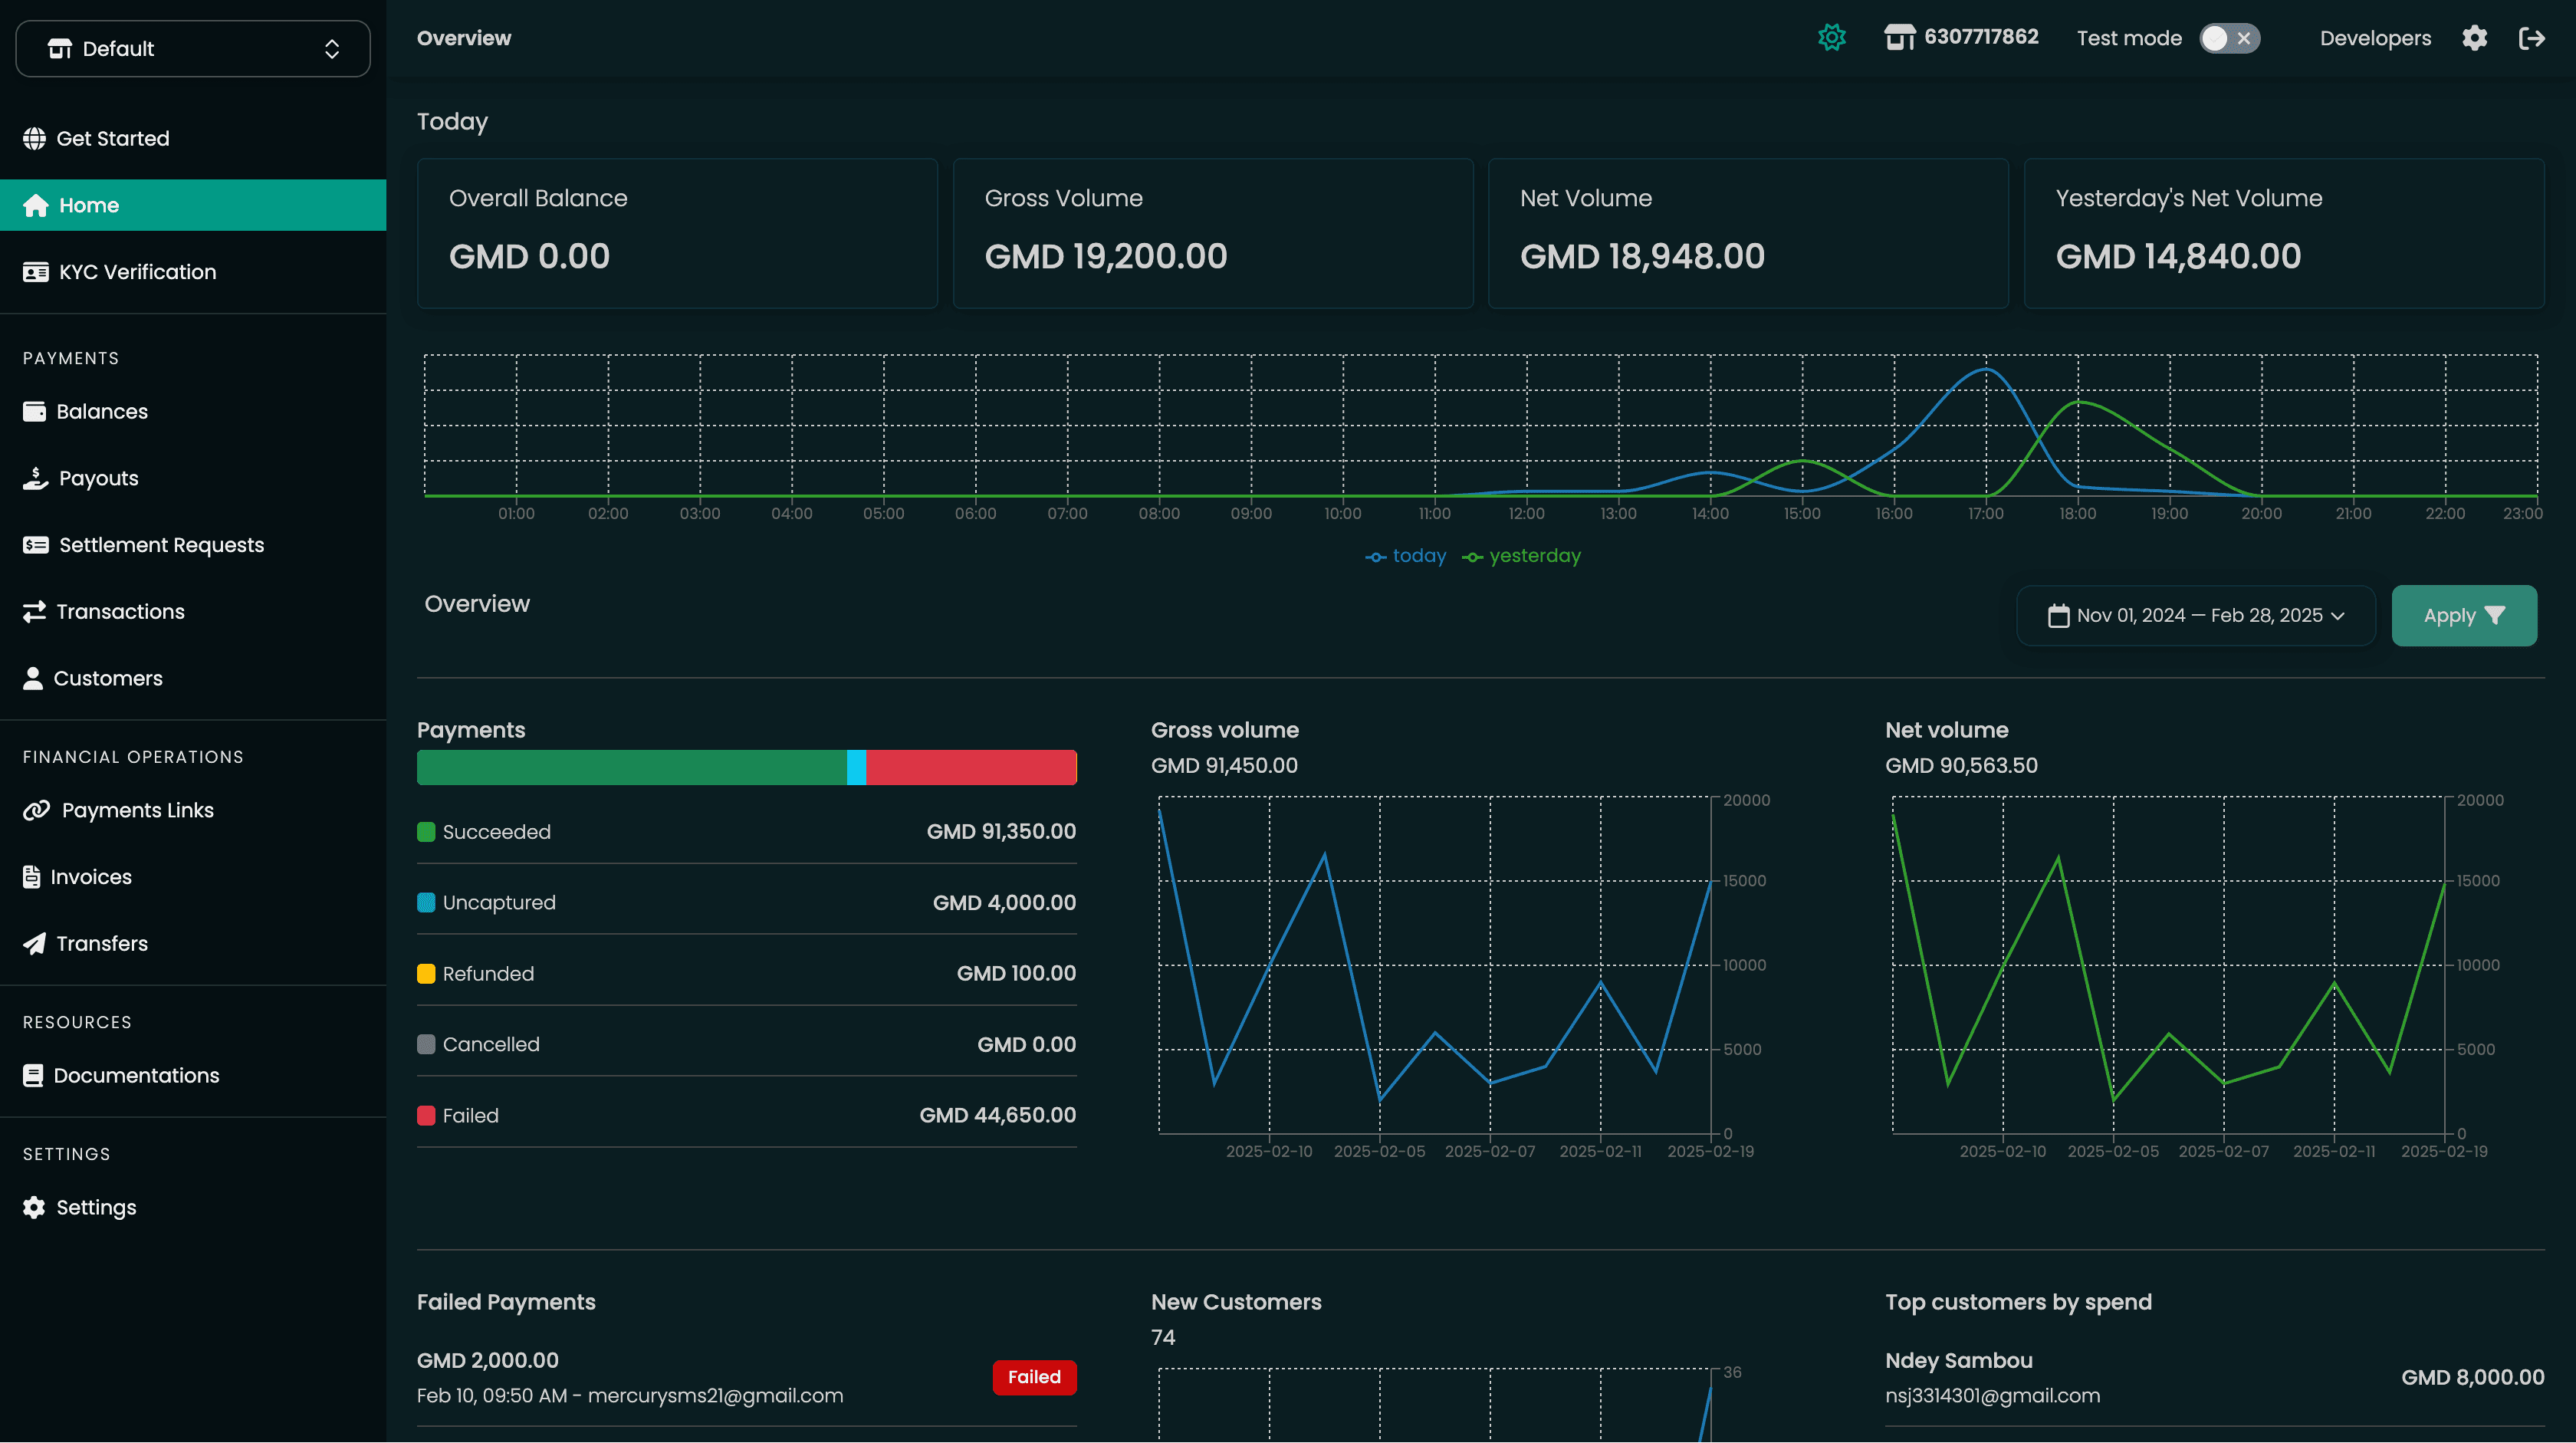Click the Balances wallet icon

[x=34, y=411]
